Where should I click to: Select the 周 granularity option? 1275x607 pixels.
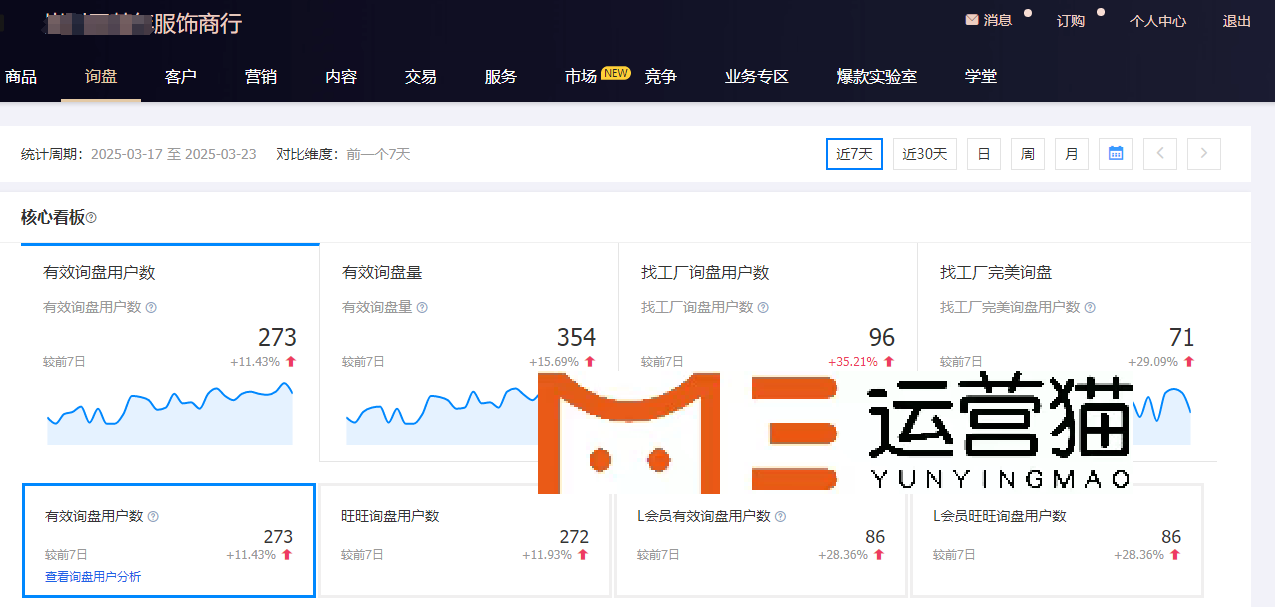tap(1027, 154)
